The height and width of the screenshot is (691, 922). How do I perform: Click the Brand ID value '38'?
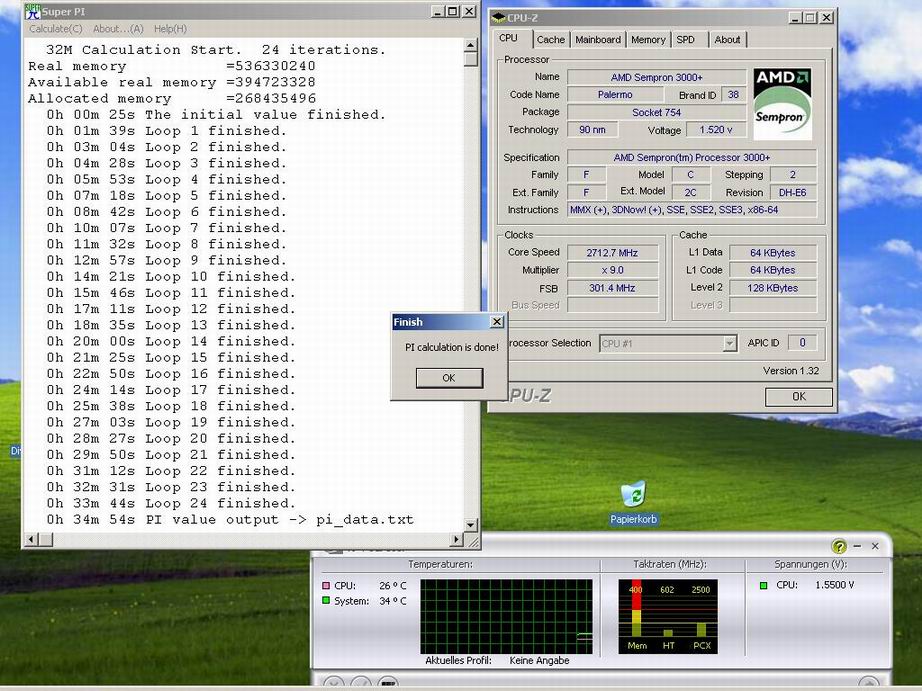[x=733, y=95]
